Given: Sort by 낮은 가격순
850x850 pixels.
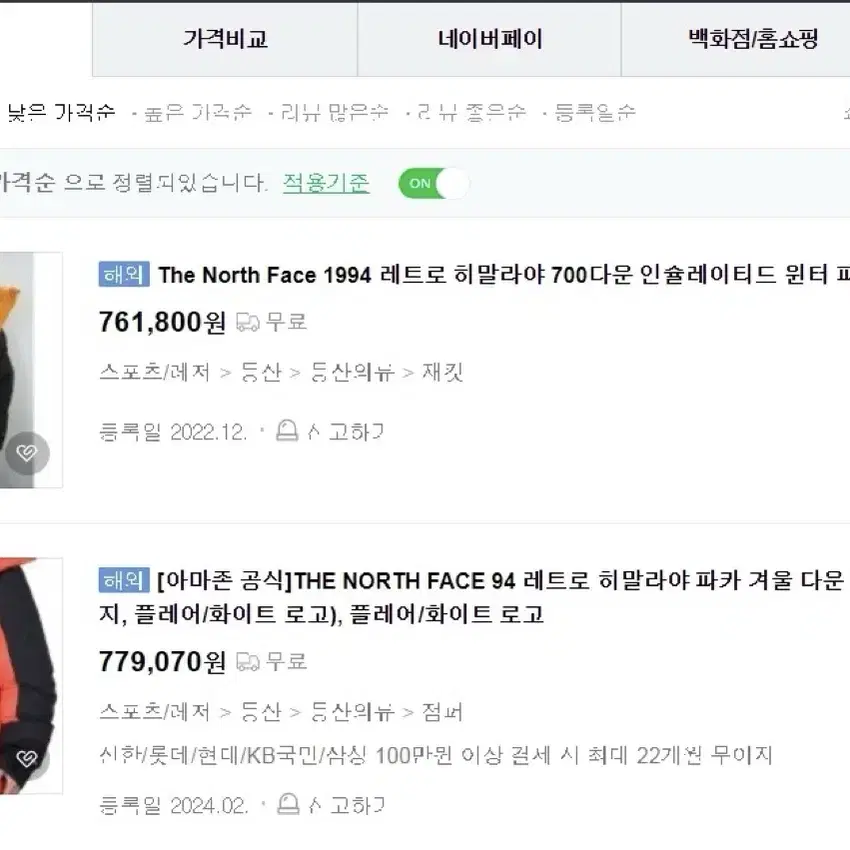Looking at the screenshot, I should pos(61,112).
